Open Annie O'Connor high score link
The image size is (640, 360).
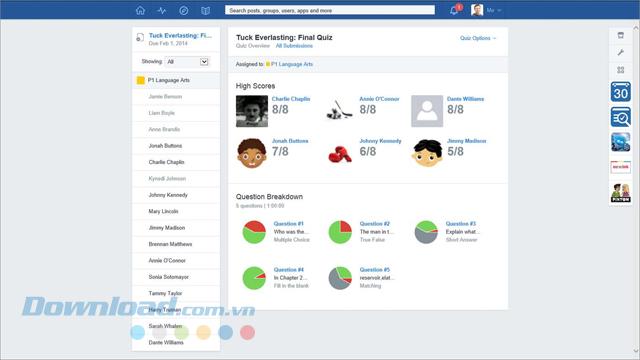[379, 99]
